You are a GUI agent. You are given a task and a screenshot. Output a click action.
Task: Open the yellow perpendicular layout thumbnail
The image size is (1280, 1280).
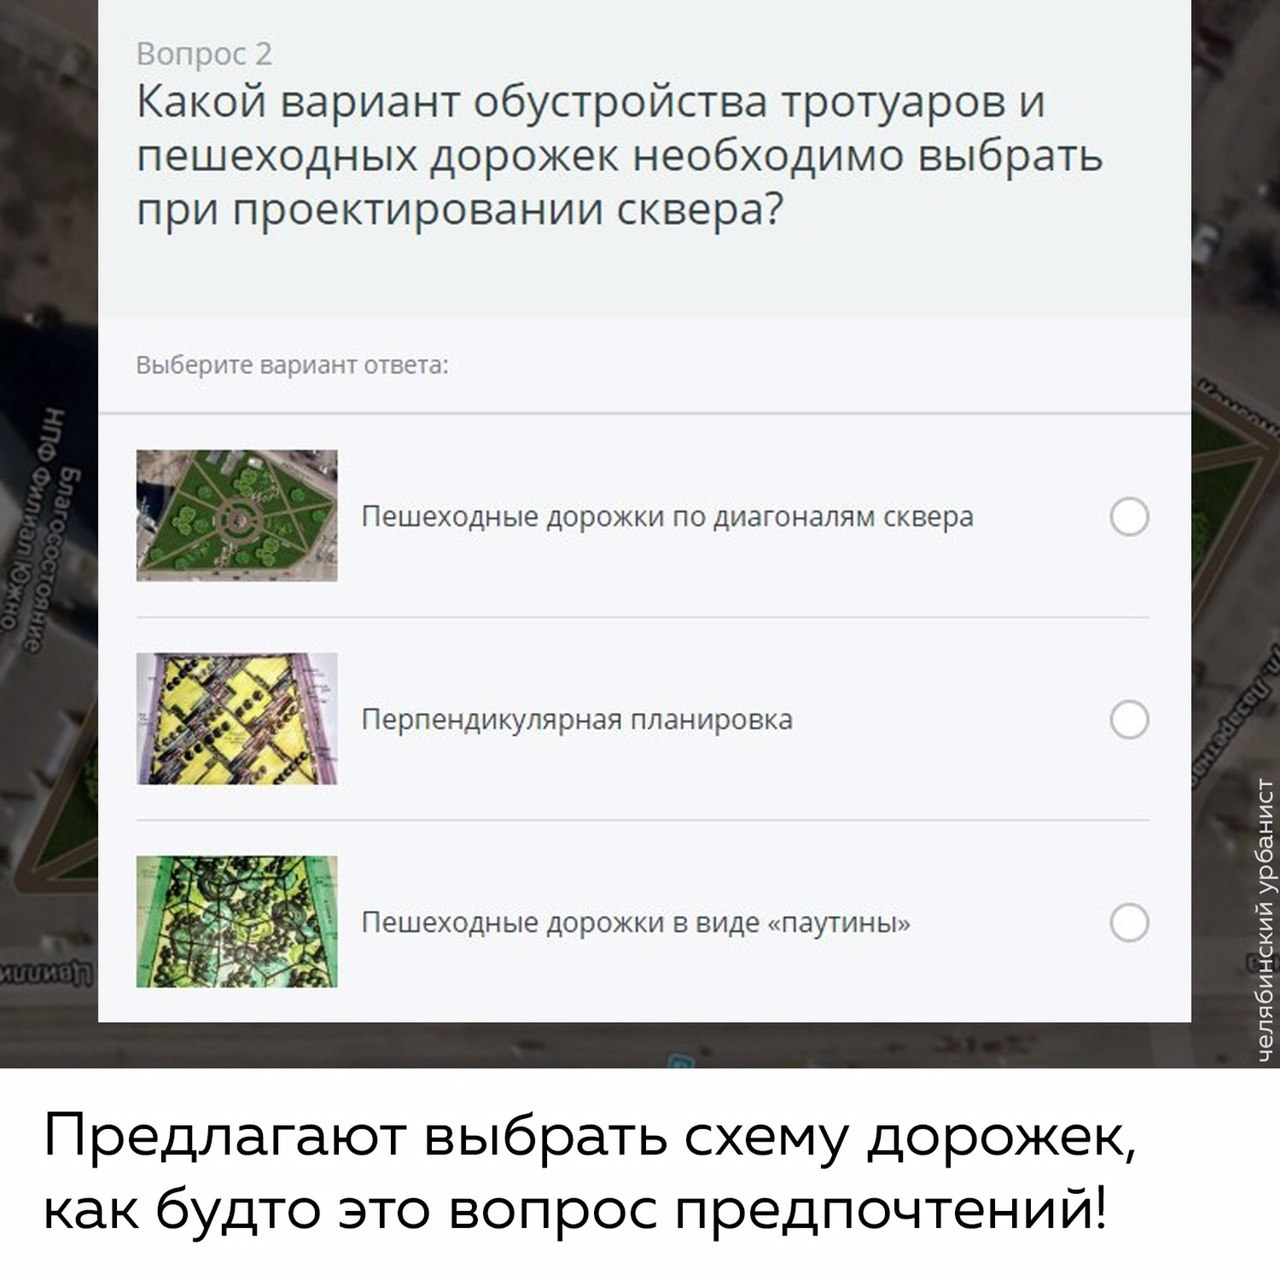point(237,718)
